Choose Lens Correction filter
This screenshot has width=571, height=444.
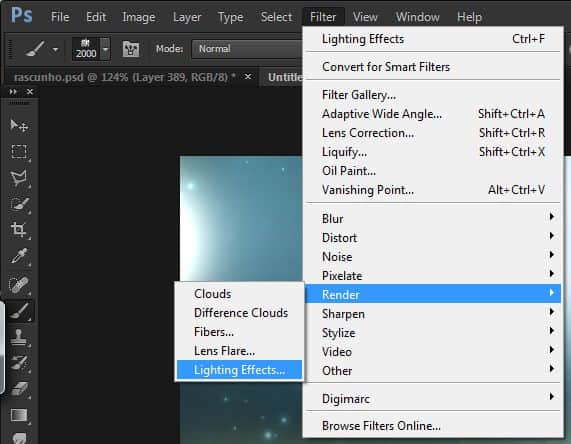pyautogui.click(x=433, y=133)
